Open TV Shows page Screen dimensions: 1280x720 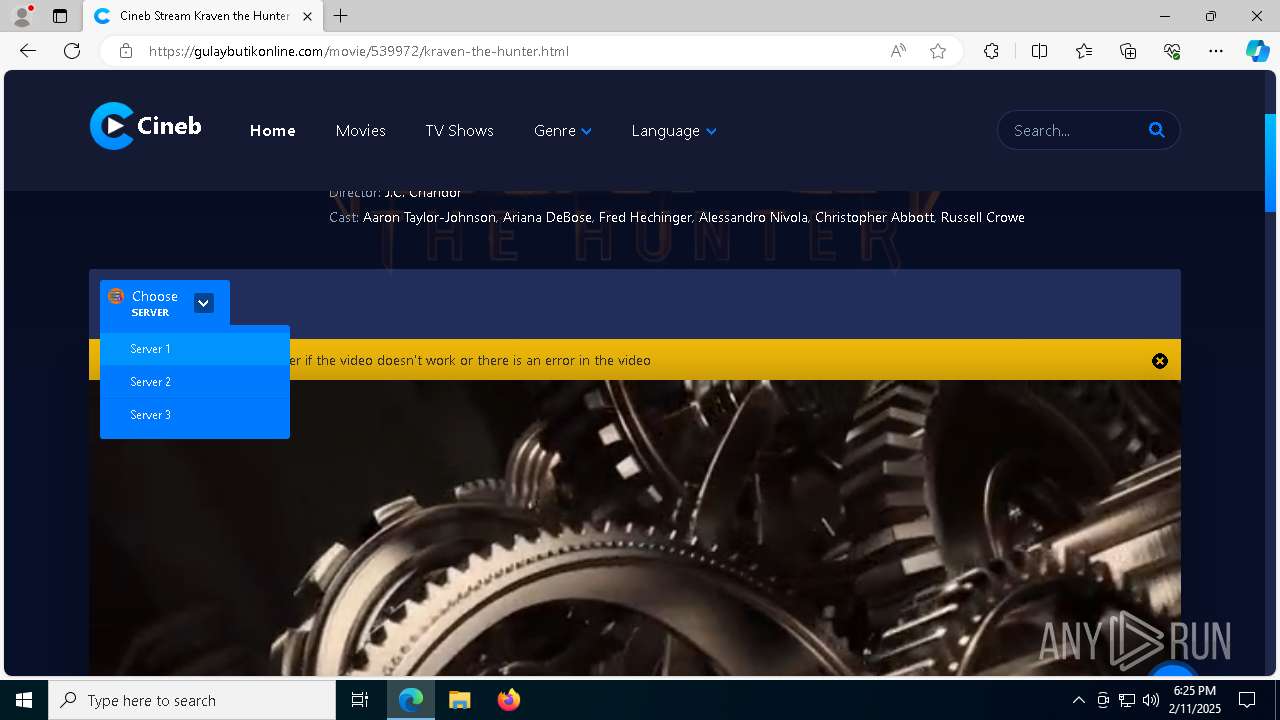[459, 131]
